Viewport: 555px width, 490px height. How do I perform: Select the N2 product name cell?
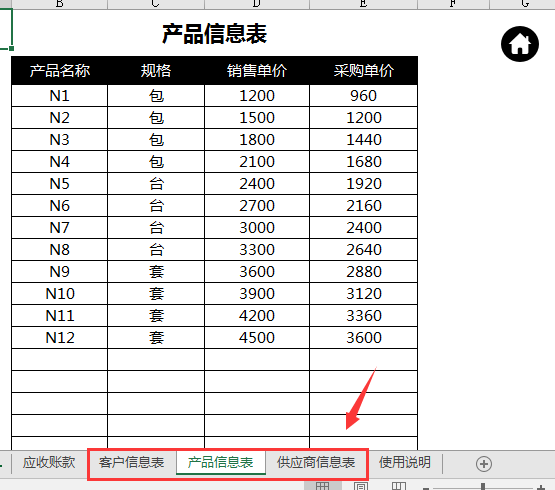59,118
